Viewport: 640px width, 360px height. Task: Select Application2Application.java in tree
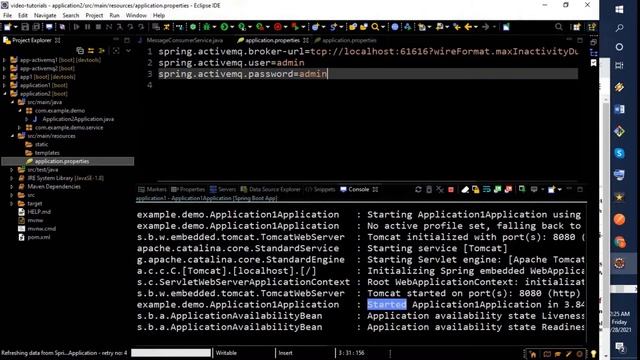[78, 119]
